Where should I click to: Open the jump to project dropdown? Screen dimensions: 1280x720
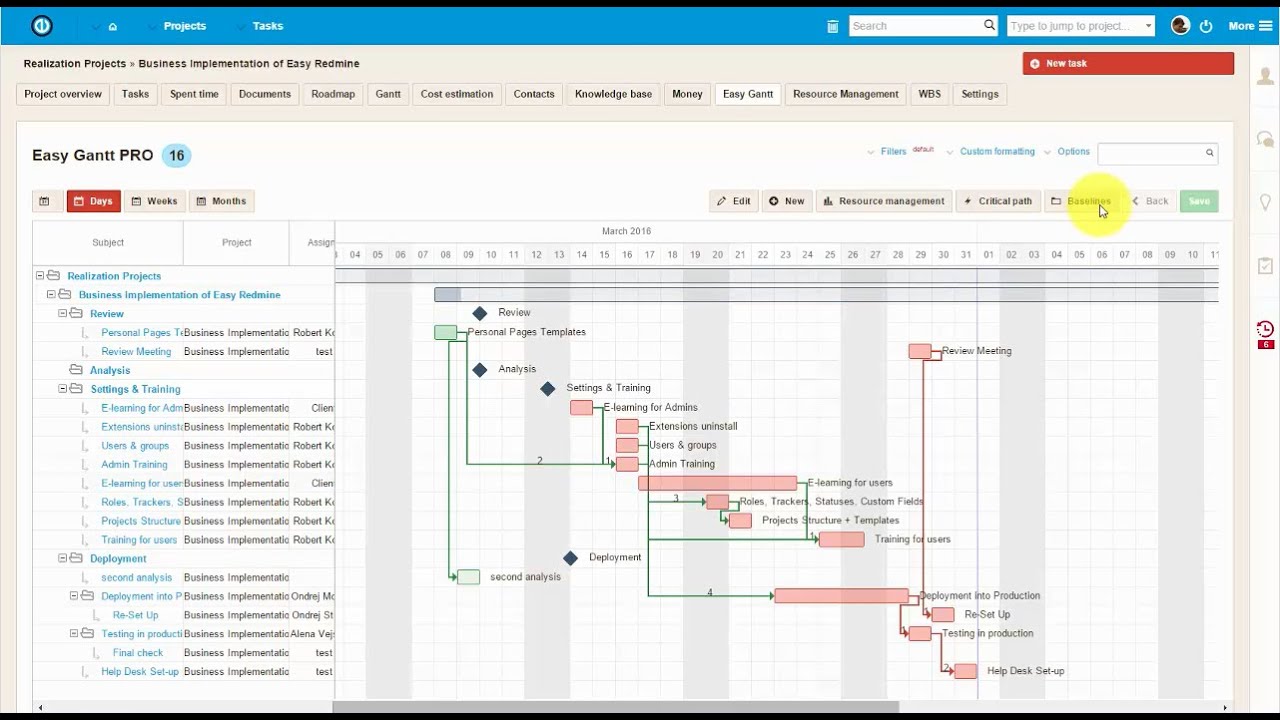point(1081,26)
